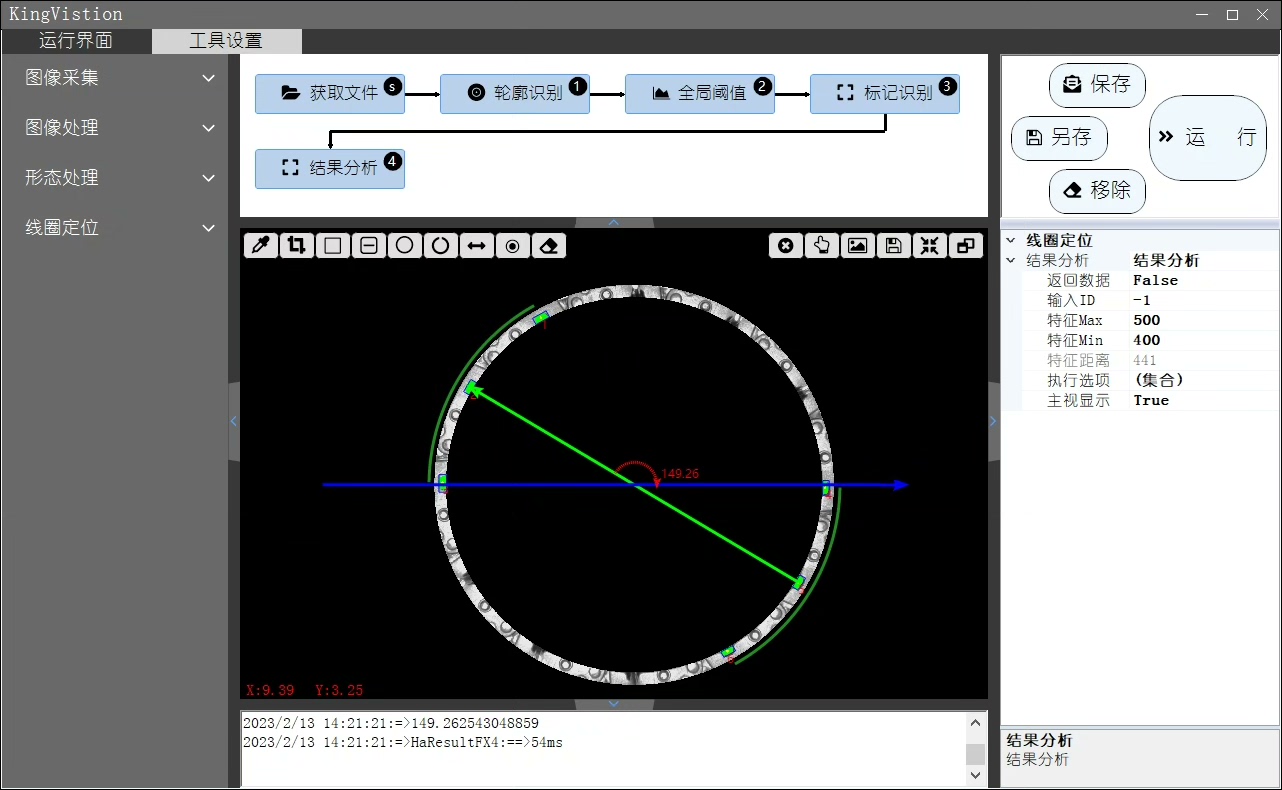The width and height of the screenshot is (1282, 790).
Task: Select the double-arrow measure tool
Action: [477, 245]
